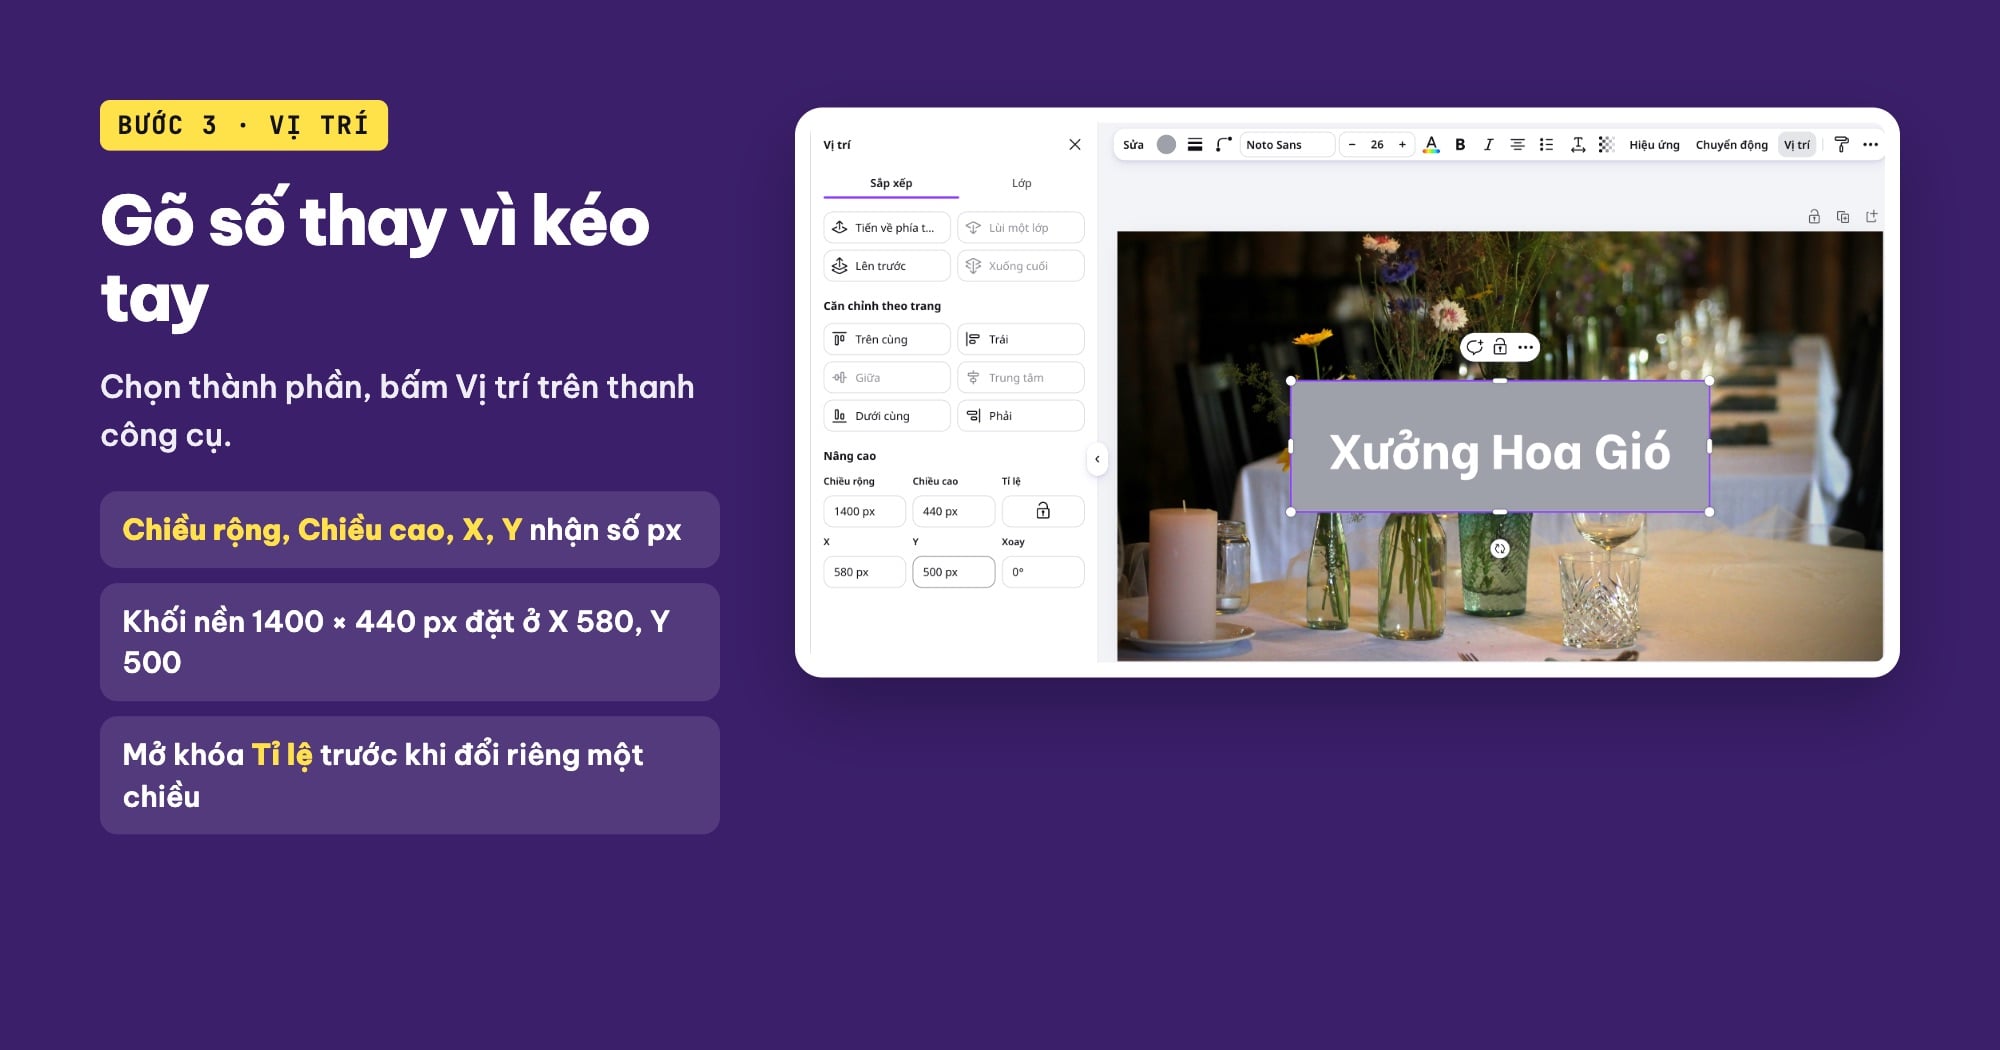Open the transparency checkerboard icon
Viewport: 2000px width, 1050px height.
click(x=1606, y=145)
